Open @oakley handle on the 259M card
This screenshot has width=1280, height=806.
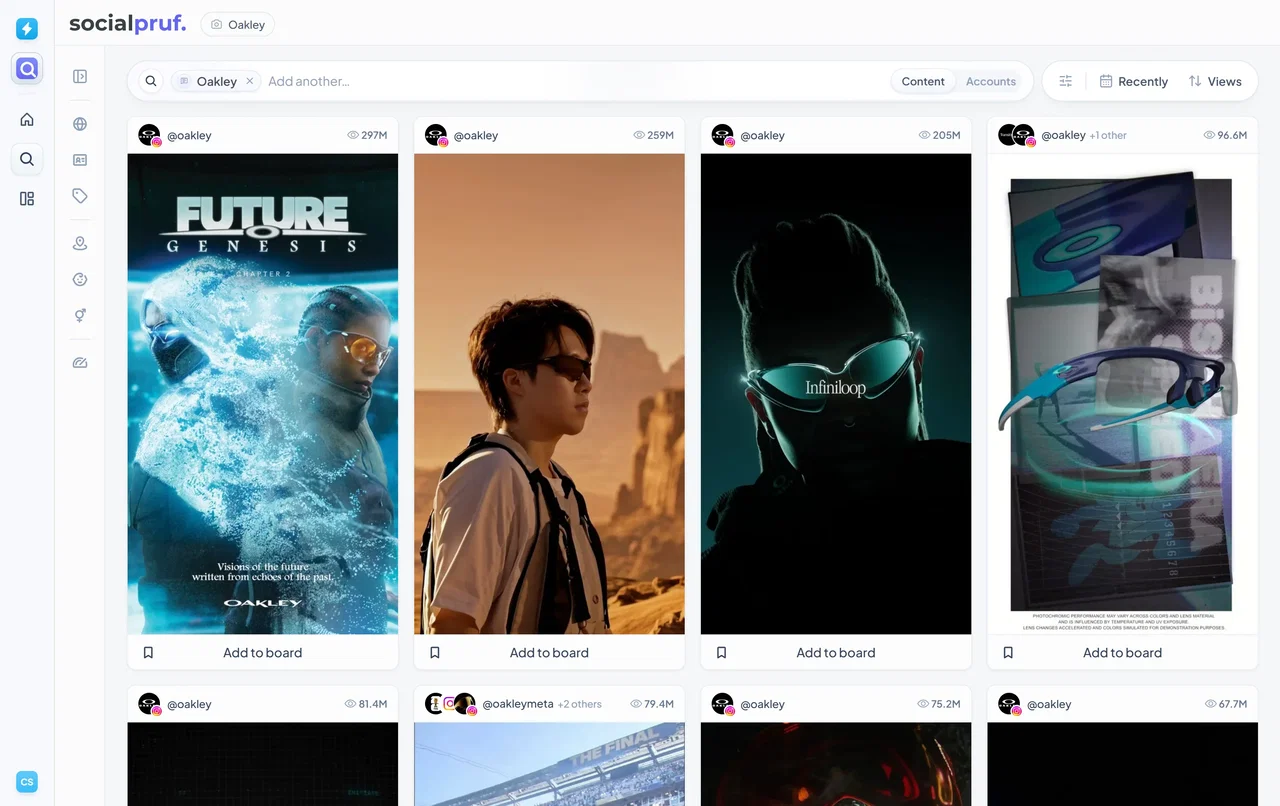pyautogui.click(x=476, y=135)
